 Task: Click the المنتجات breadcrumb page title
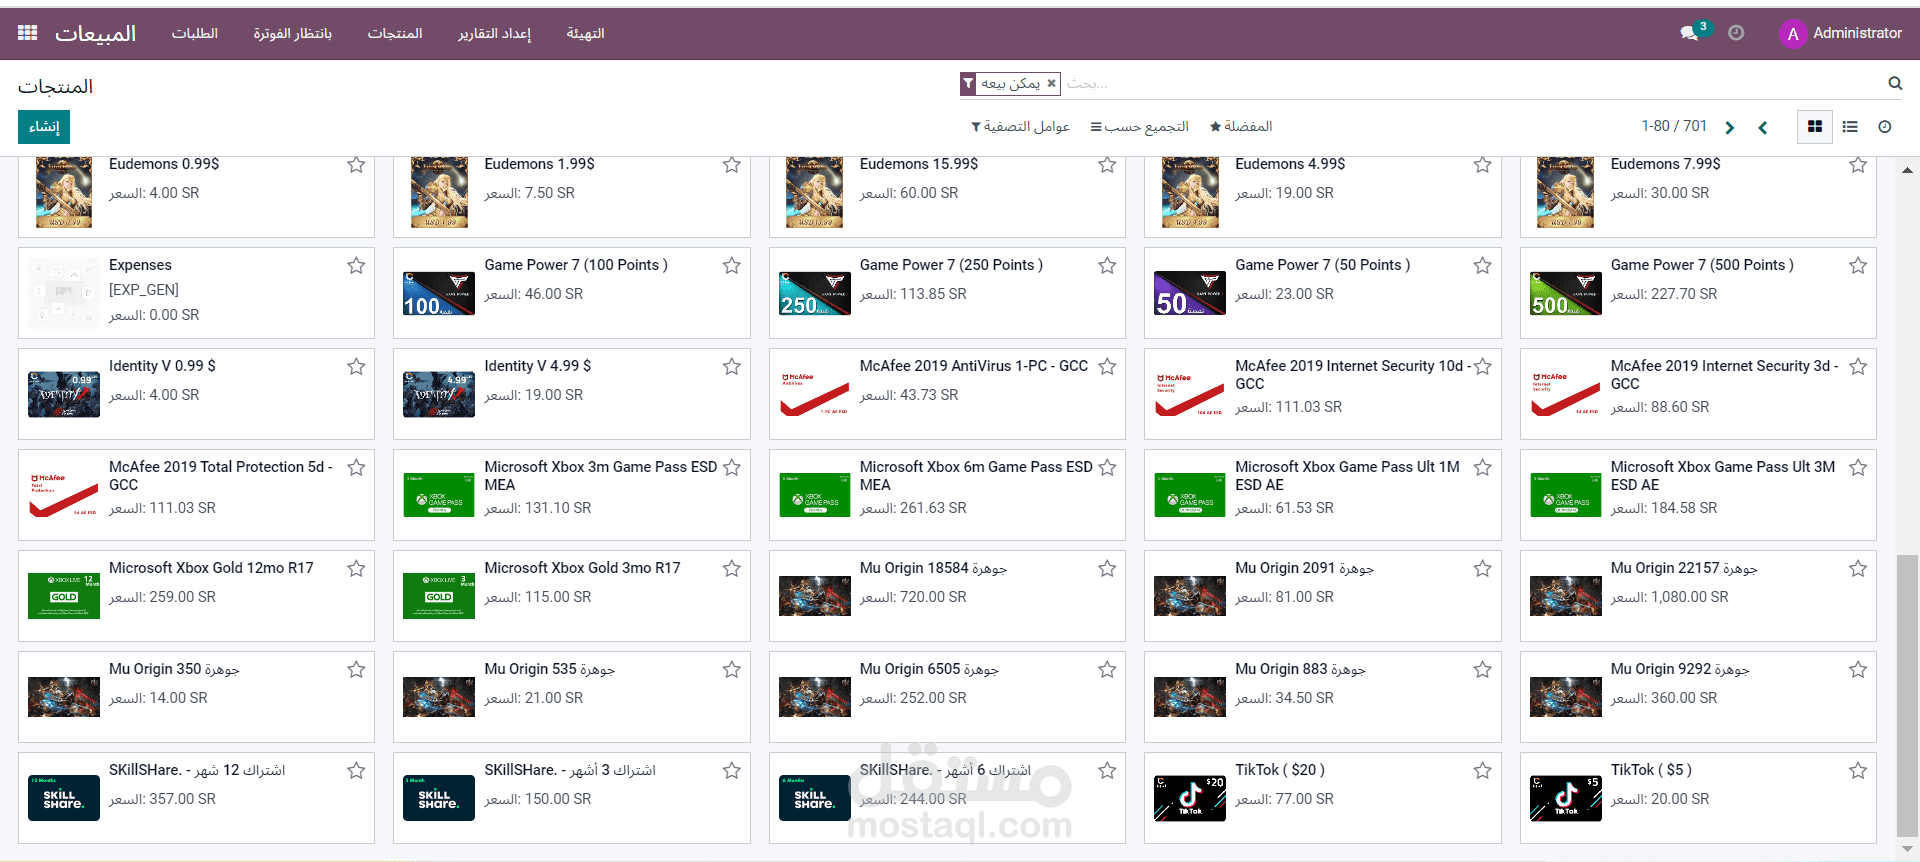pos(55,87)
